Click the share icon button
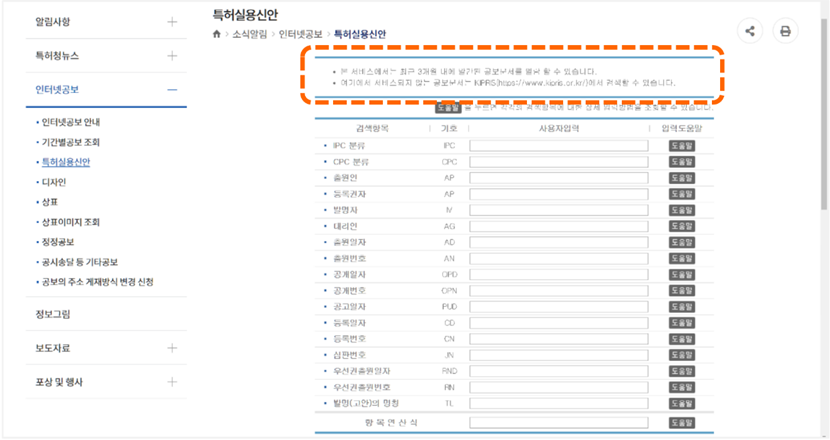This screenshot has width=830, height=440. click(x=750, y=31)
